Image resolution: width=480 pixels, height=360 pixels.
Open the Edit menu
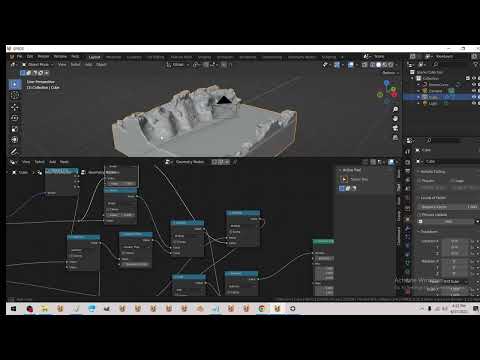[30, 57]
